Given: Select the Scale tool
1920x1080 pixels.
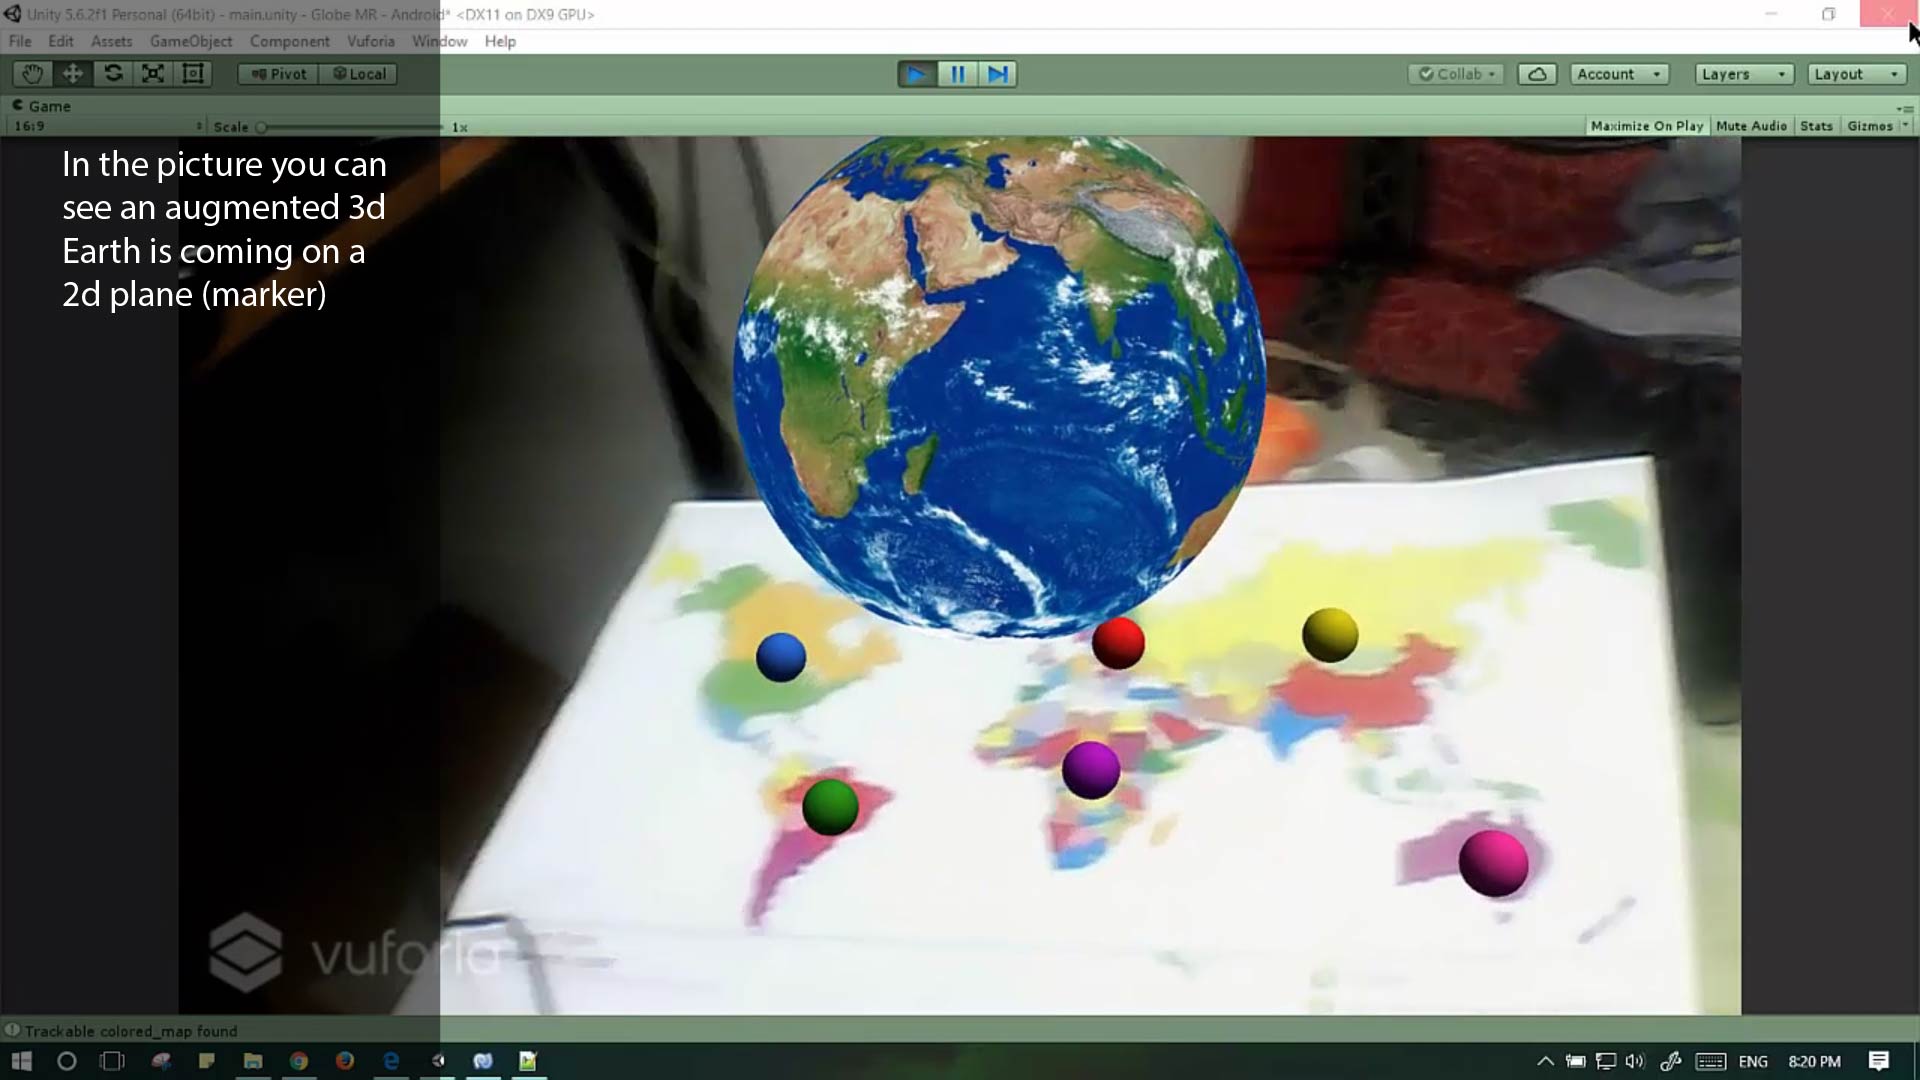Looking at the screenshot, I should (x=153, y=74).
